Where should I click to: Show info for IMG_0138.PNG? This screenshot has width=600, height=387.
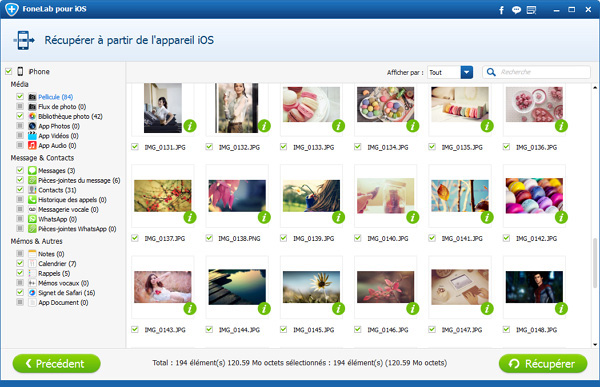(x=264, y=217)
